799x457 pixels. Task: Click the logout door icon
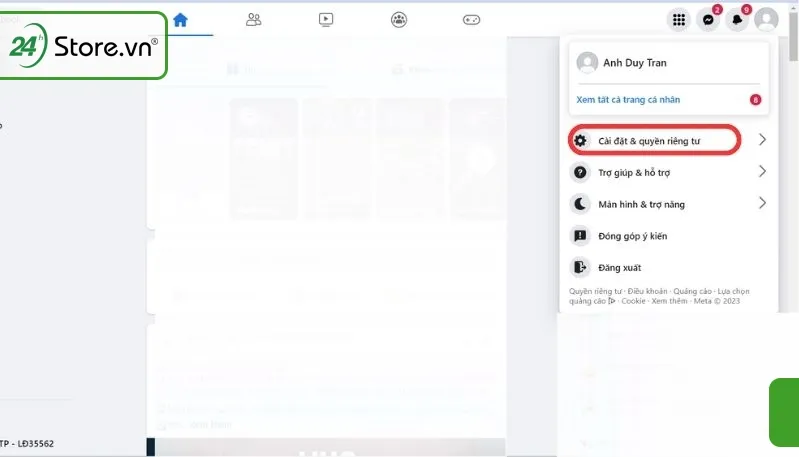click(580, 267)
